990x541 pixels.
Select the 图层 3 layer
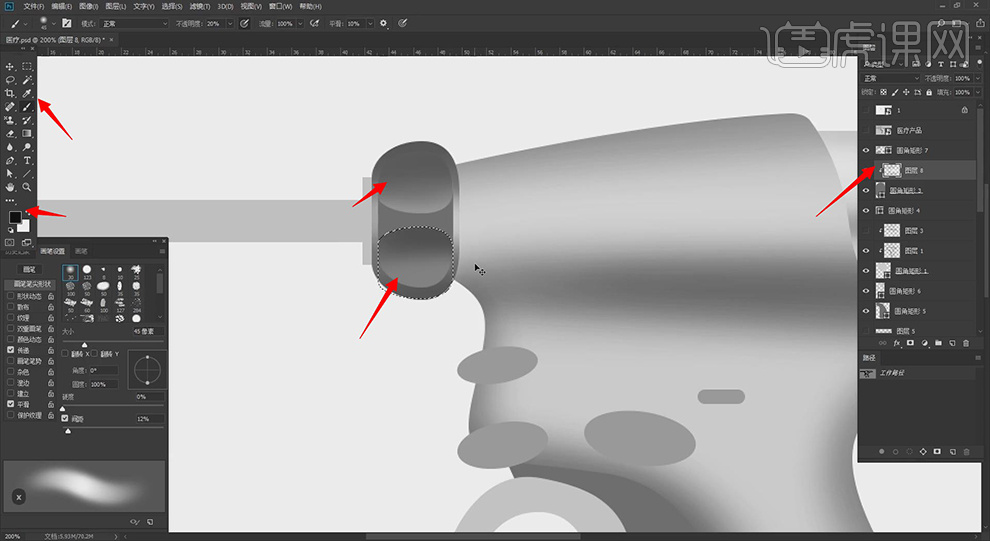coord(919,230)
